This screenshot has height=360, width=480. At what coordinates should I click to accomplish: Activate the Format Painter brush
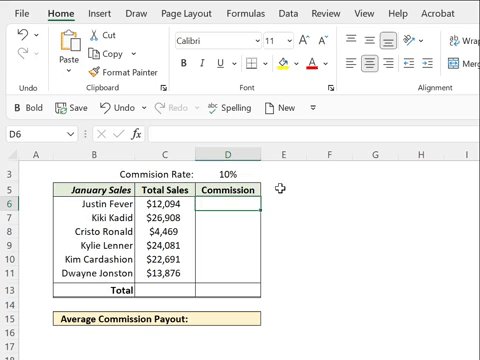click(94, 72)
